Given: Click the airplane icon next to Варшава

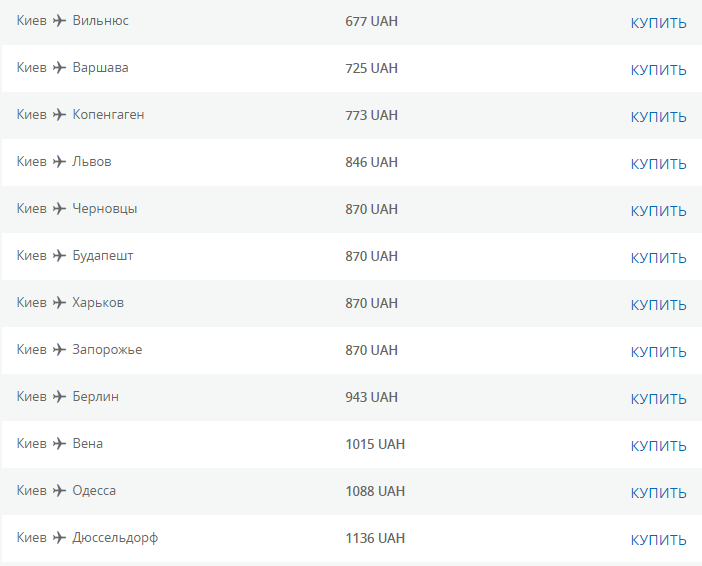Looking at the screenshot, I should (x=60, y=68).
